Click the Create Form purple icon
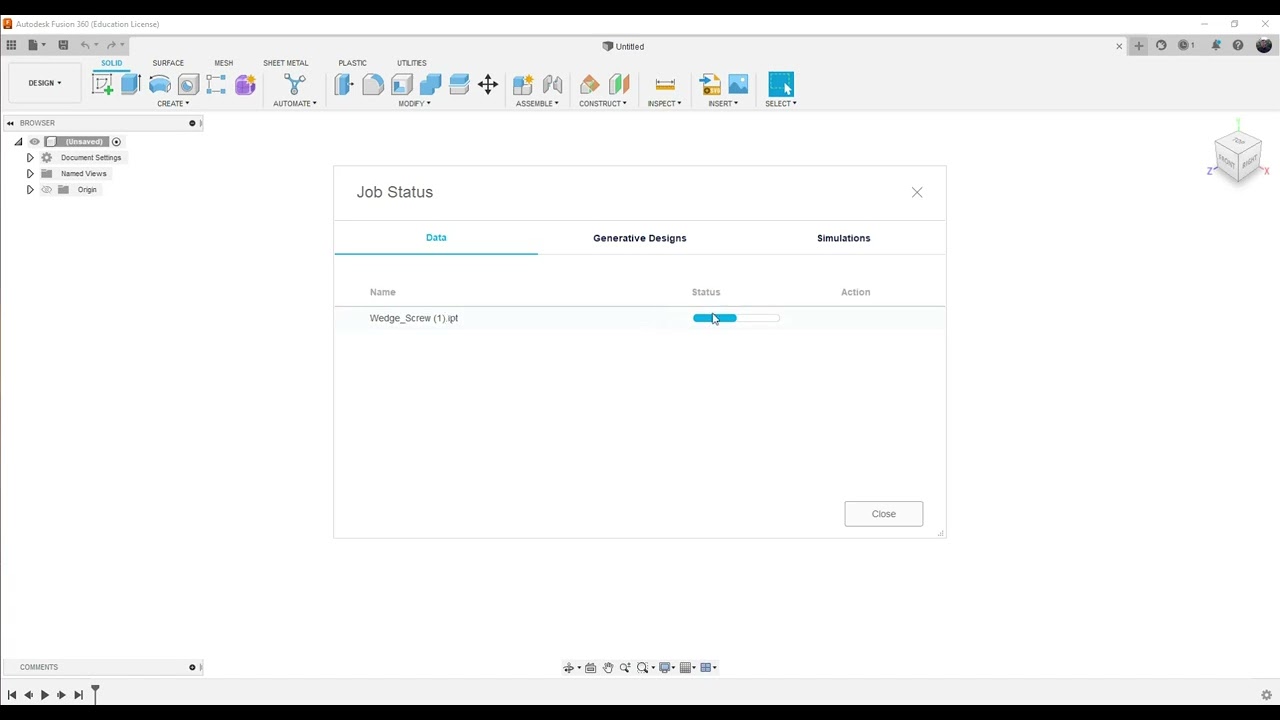Screen dimensions: 1280x720 click(245, 84)
